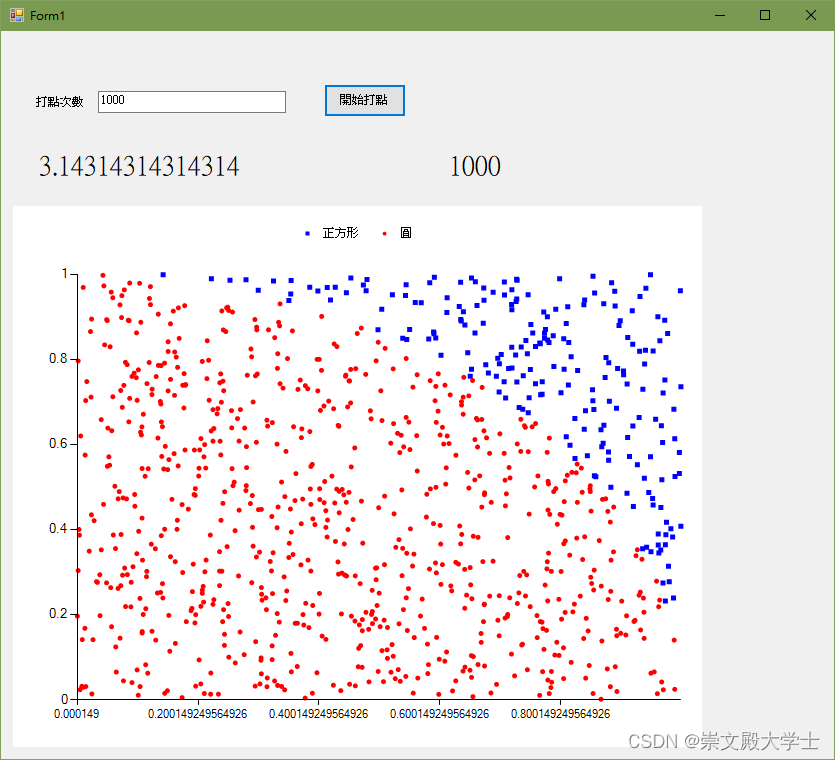This screenshot has width=835, height=760.
Task: Click the blue 正方形 legend marker
Action: coord(307,233)
